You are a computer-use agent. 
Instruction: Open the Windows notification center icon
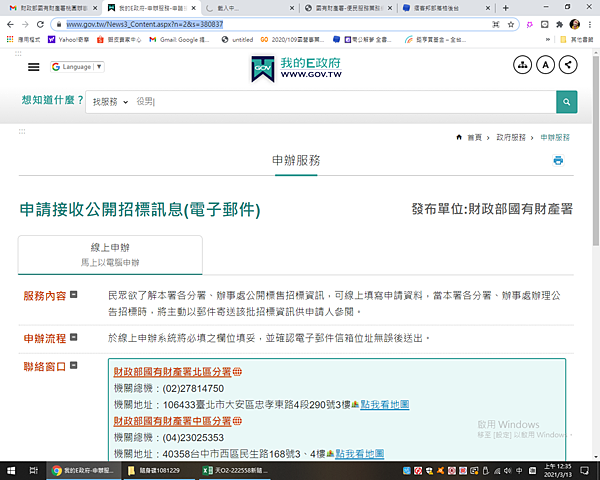(585, 470)
